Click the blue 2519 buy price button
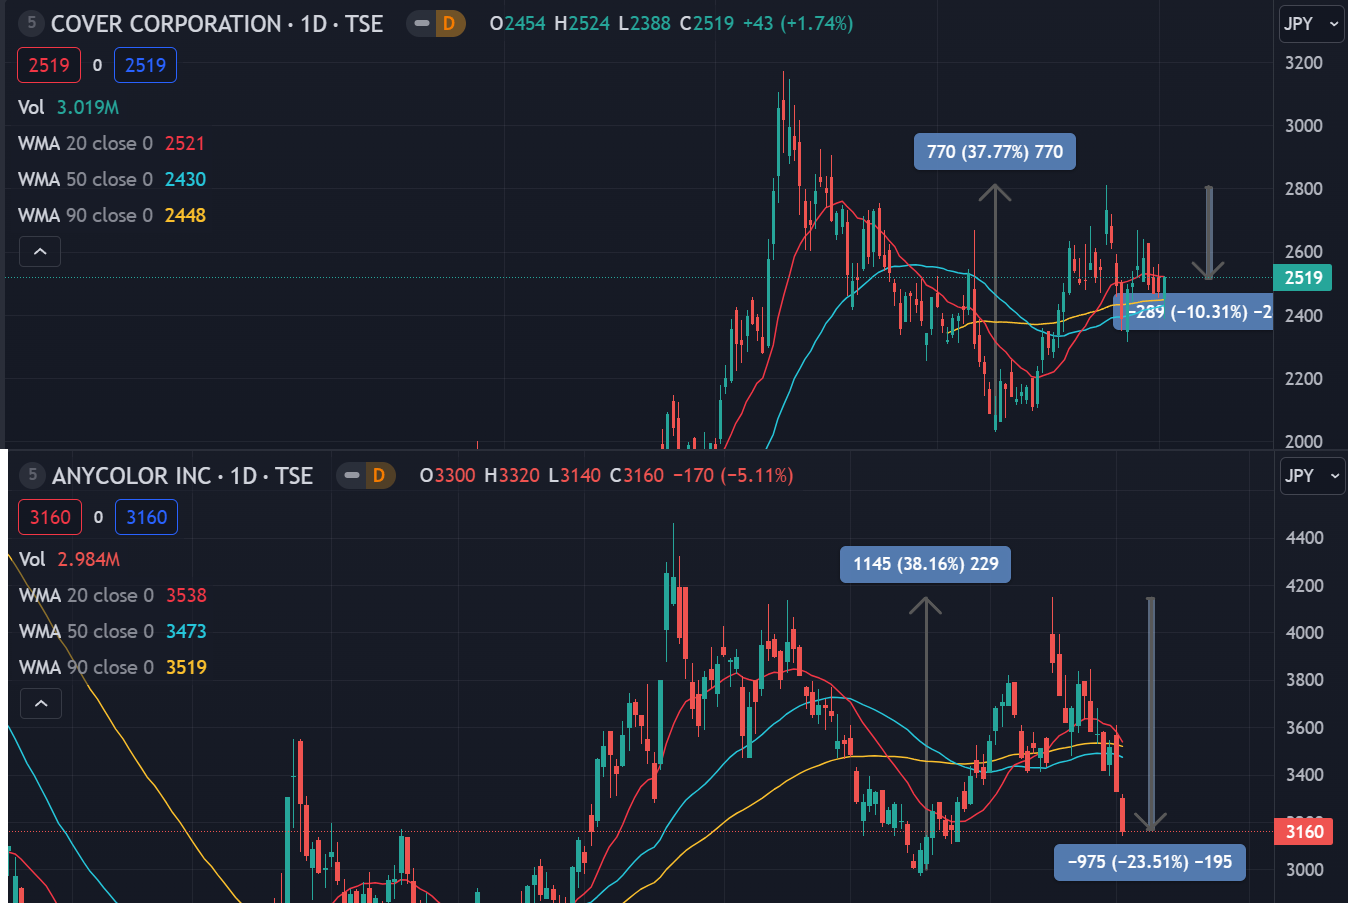Image resolution: width=1348 pixels, height=904 pixels. (x=145, y=65)
